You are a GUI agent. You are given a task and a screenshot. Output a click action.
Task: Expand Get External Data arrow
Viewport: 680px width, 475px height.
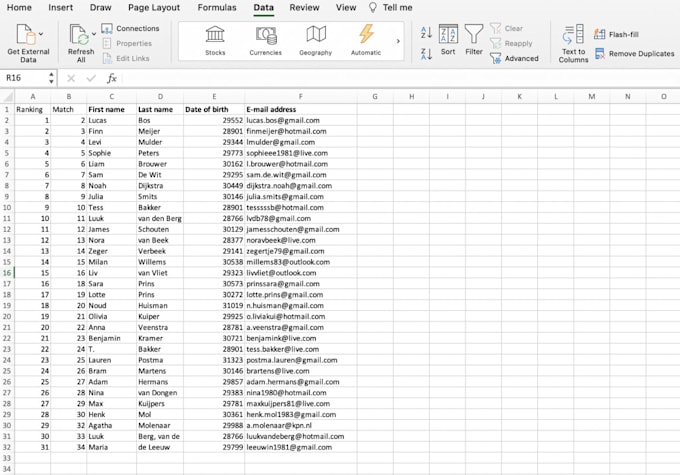pos(41,34)
